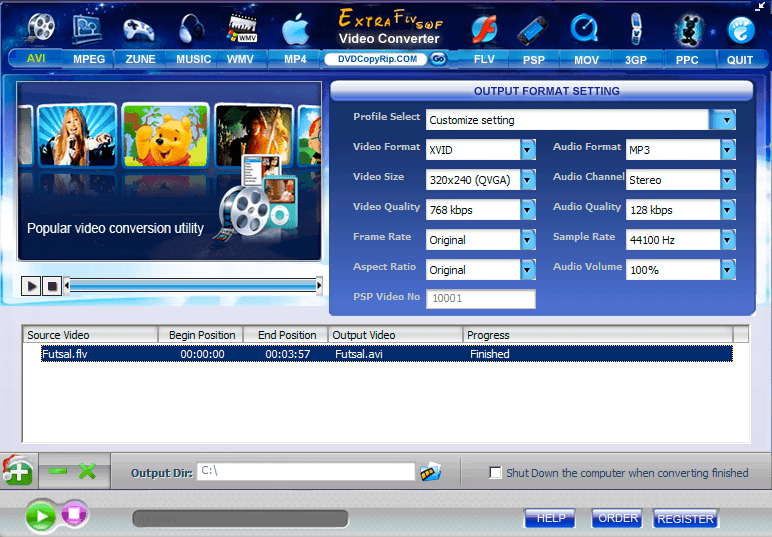Image resolution: width=772 pixels, height=537 pixels.
Task: Click the green X clear list icon
Action: coord(88,471)
